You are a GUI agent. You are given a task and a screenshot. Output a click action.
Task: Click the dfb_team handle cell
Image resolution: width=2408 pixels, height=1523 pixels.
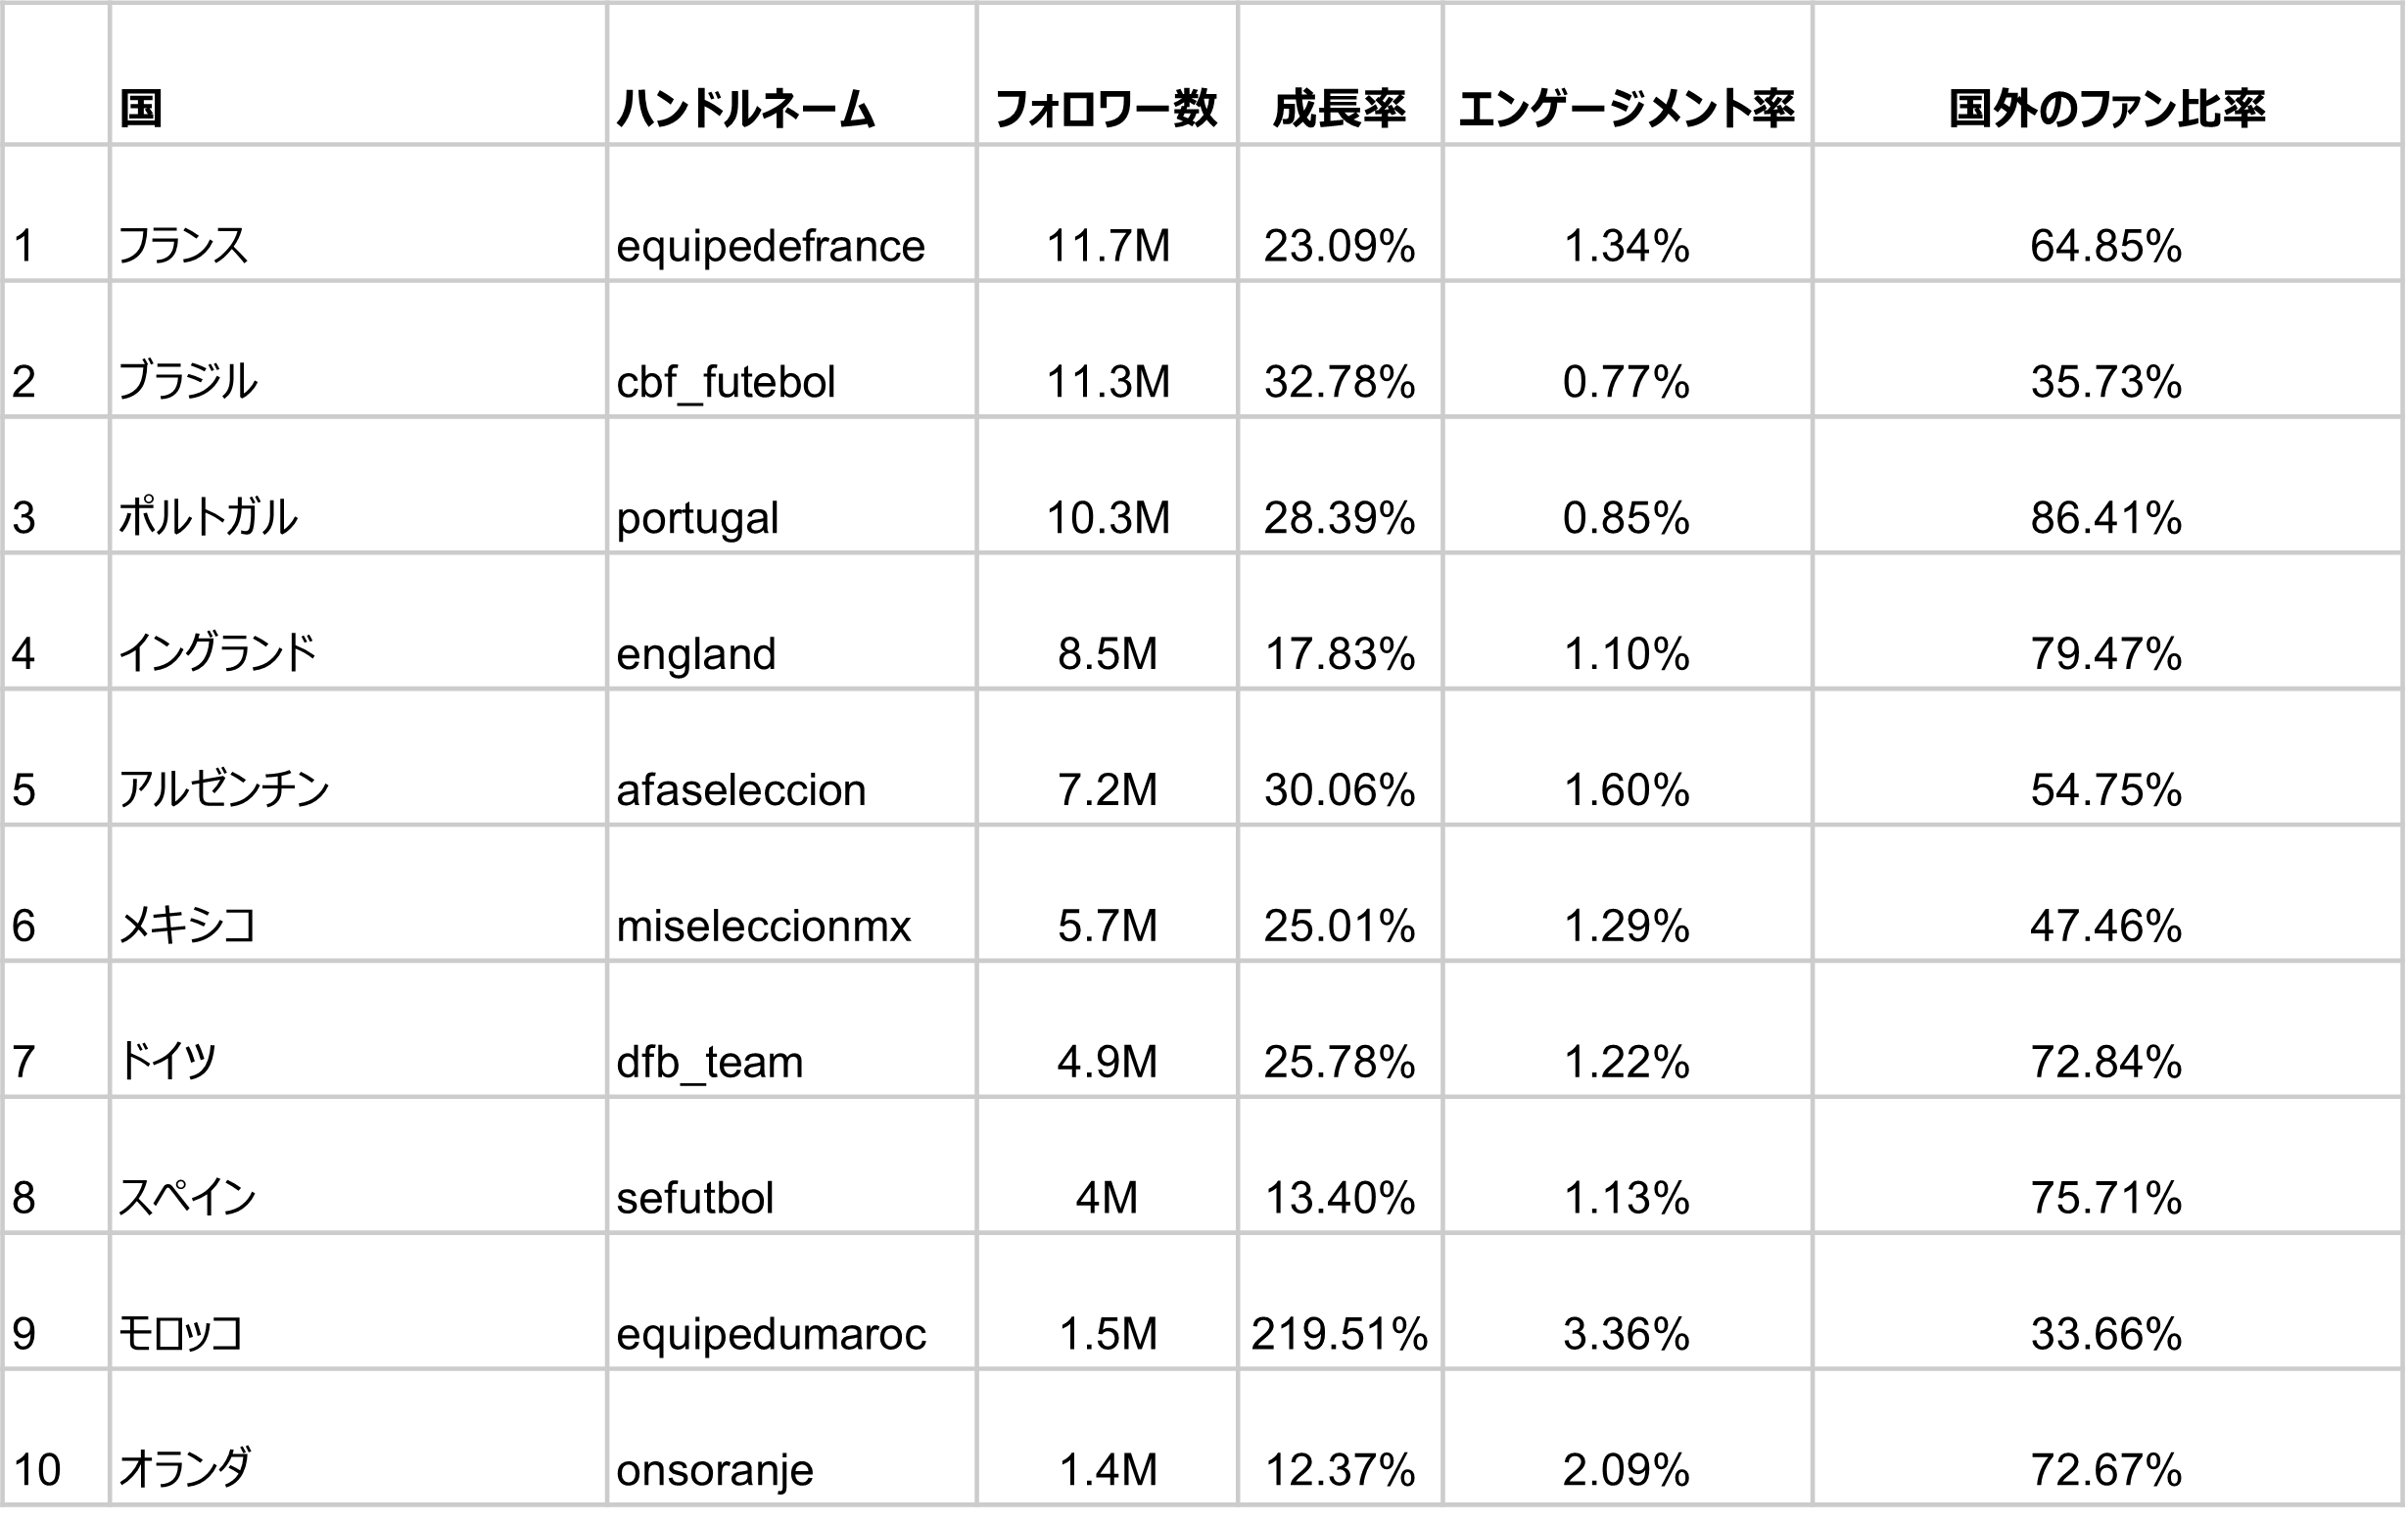click(x=791, y=1029)
